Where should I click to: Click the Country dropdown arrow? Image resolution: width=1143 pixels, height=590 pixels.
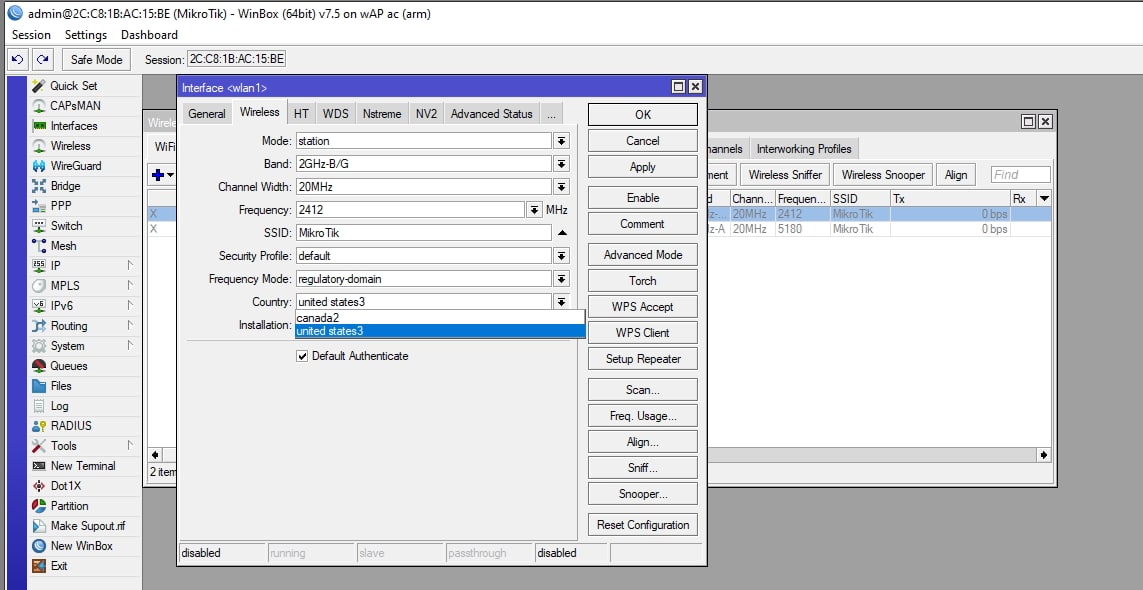coord(561,302)
